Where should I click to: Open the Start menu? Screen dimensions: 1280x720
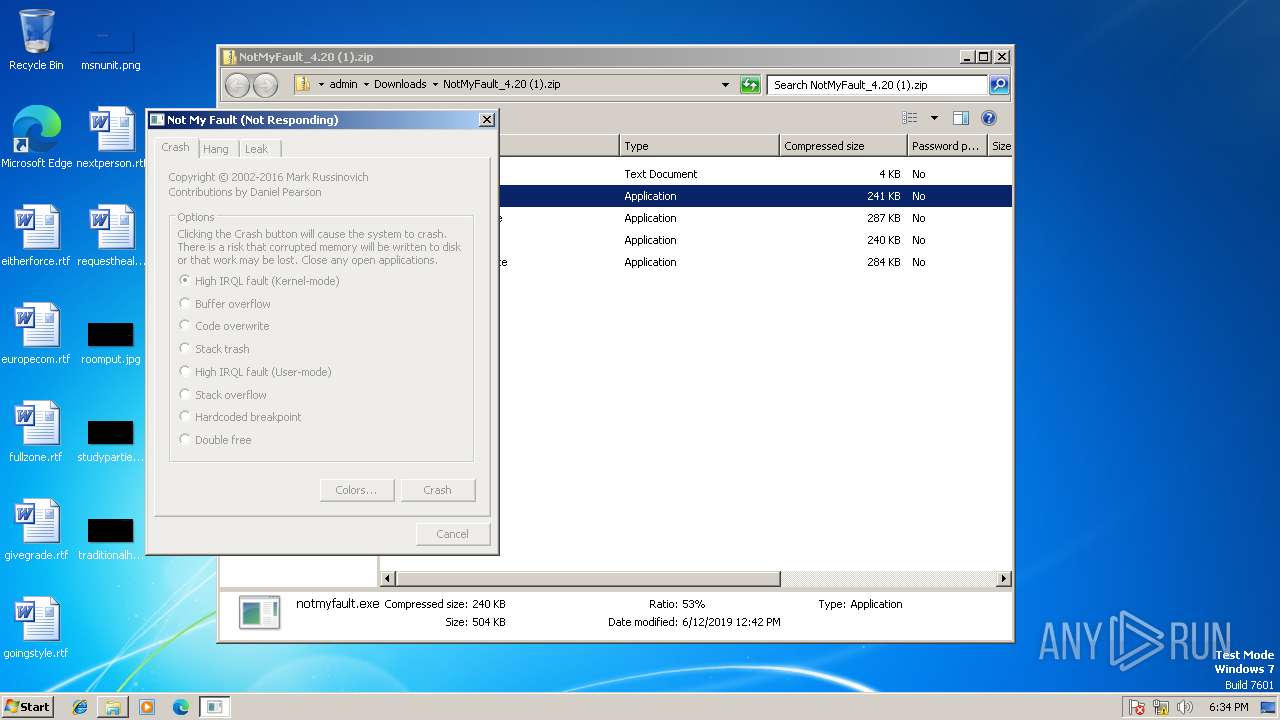28,707
